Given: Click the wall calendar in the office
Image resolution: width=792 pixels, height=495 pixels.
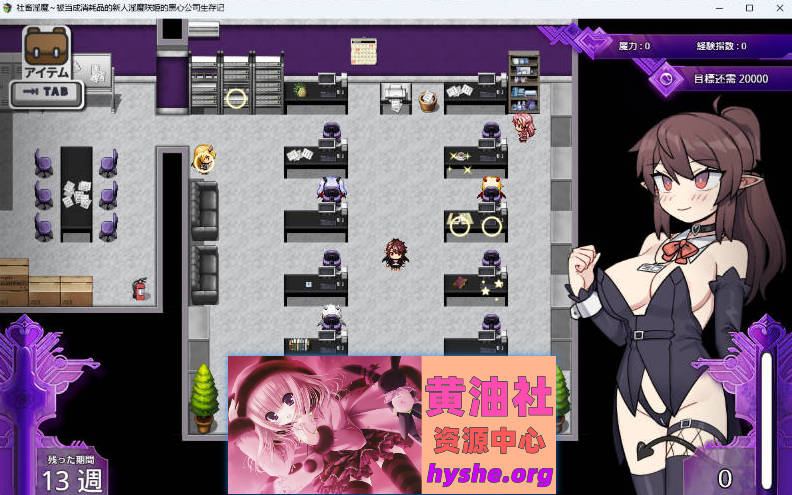Looking at the screenshot, I should (361, 50).
